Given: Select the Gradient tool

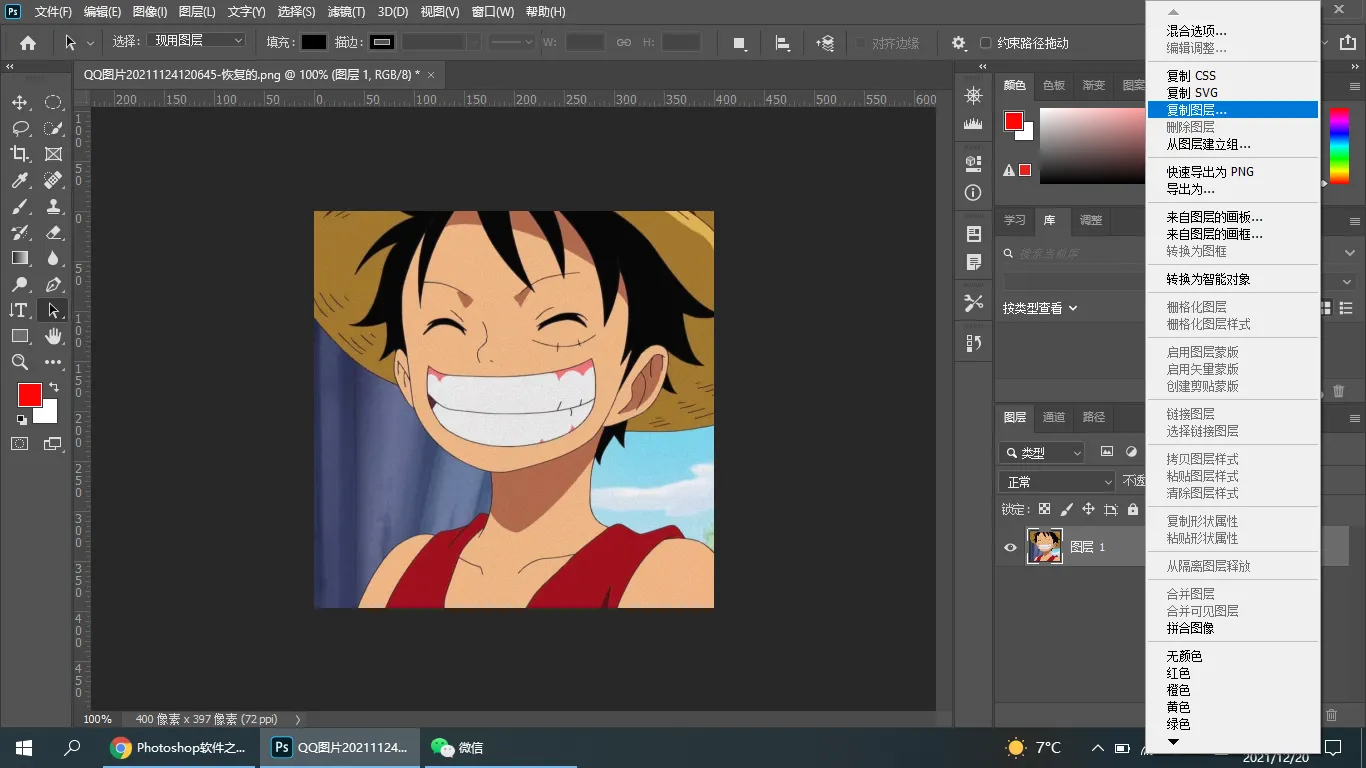Looking at the screenshot, I should 20,258.
